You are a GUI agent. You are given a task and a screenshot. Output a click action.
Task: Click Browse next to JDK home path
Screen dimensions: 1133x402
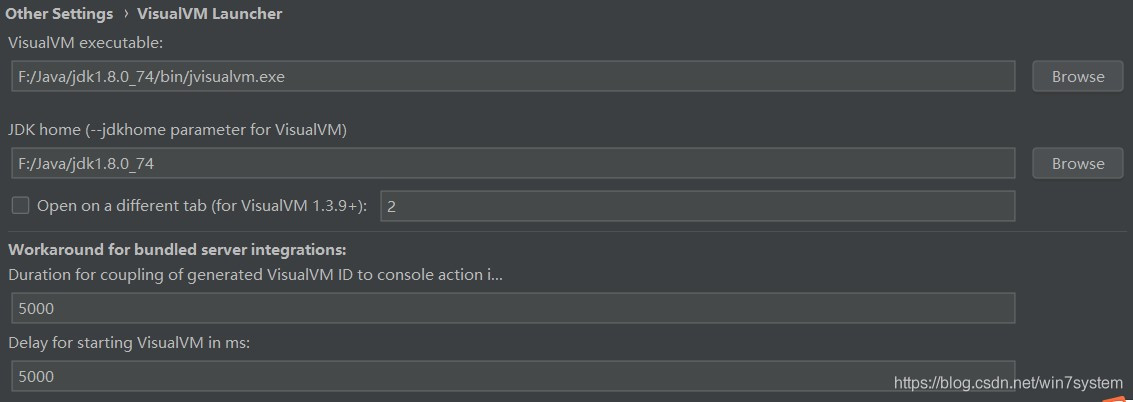click(1077, 163)
